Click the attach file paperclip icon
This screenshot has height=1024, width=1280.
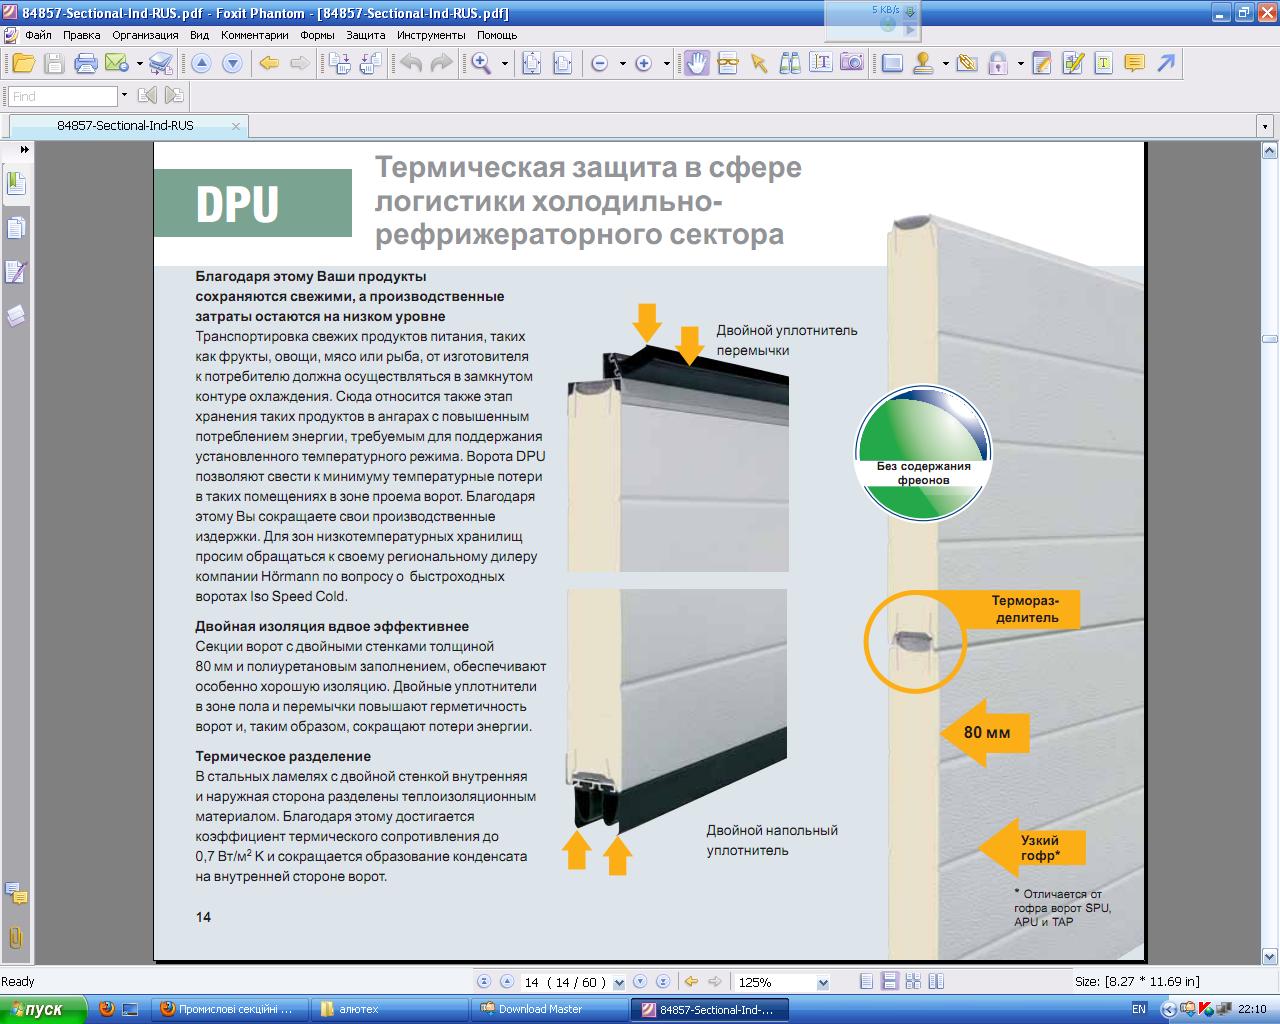click(x=967, y=64)
